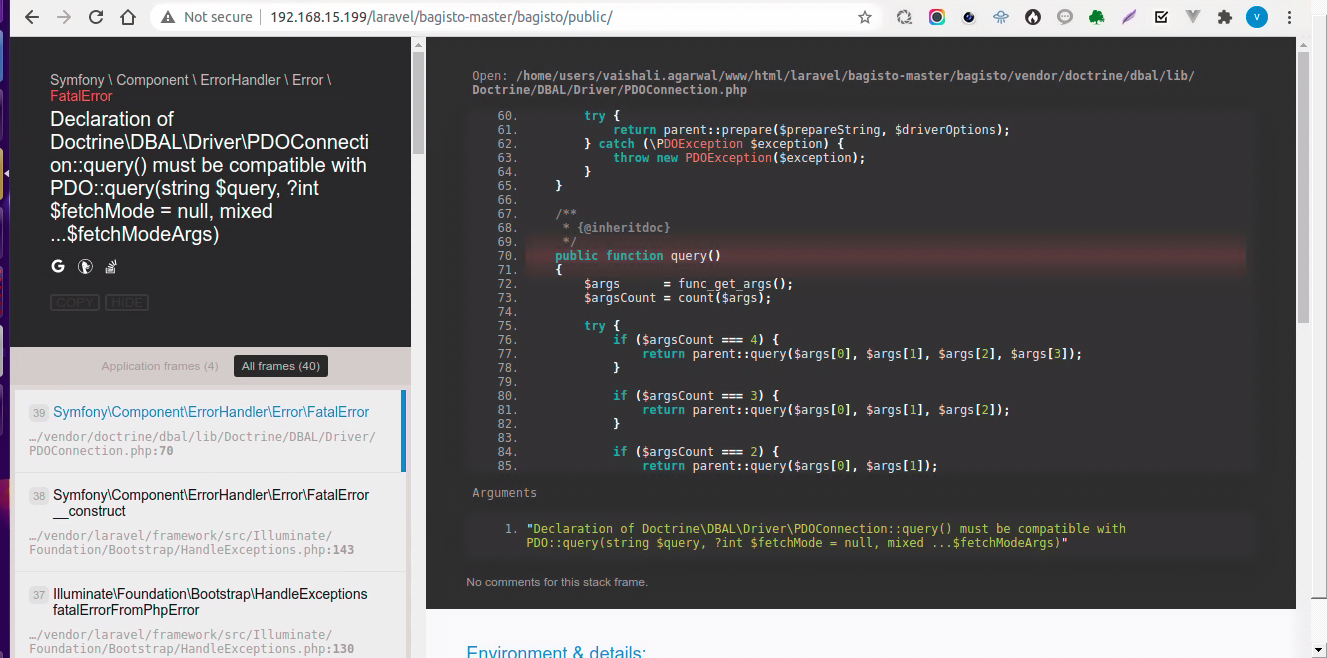The image size is (1327, 658).
Task: Click the 'Environment & details:' heading
Action: [x=556, y=652]
